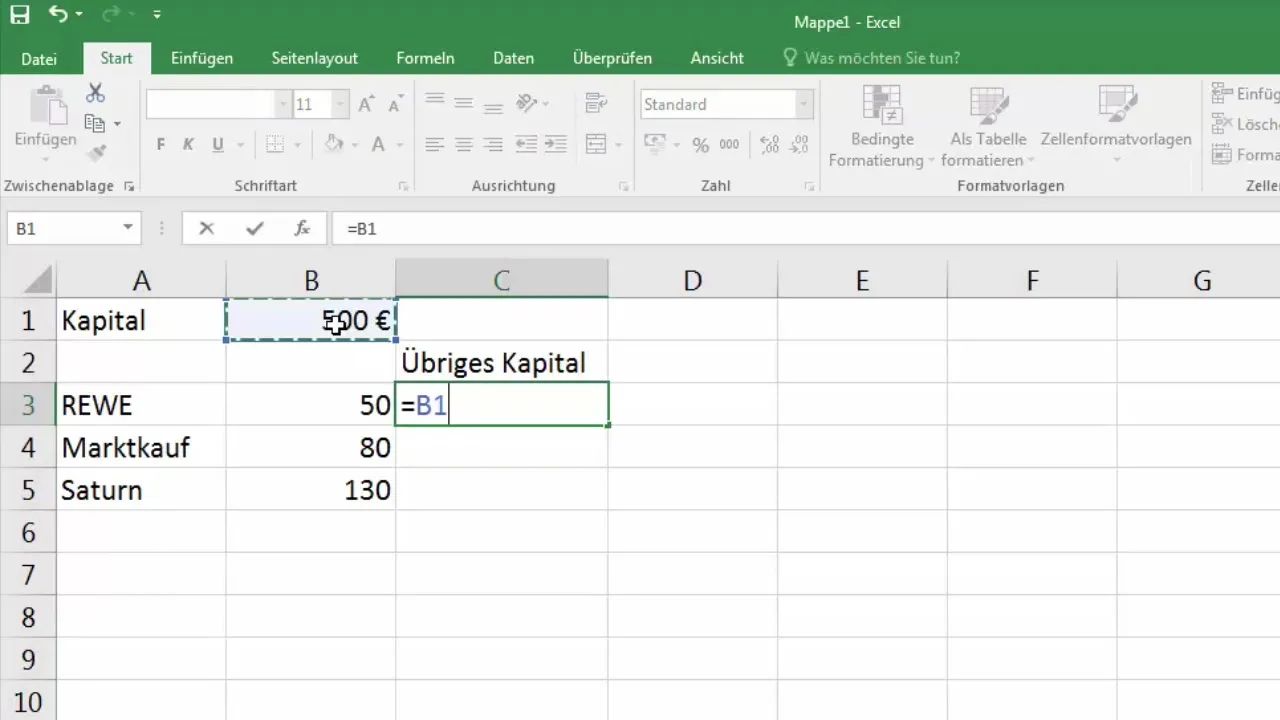
Task: Open the Als Tabelle formatieren dropdown
Action: click(988, 127)
